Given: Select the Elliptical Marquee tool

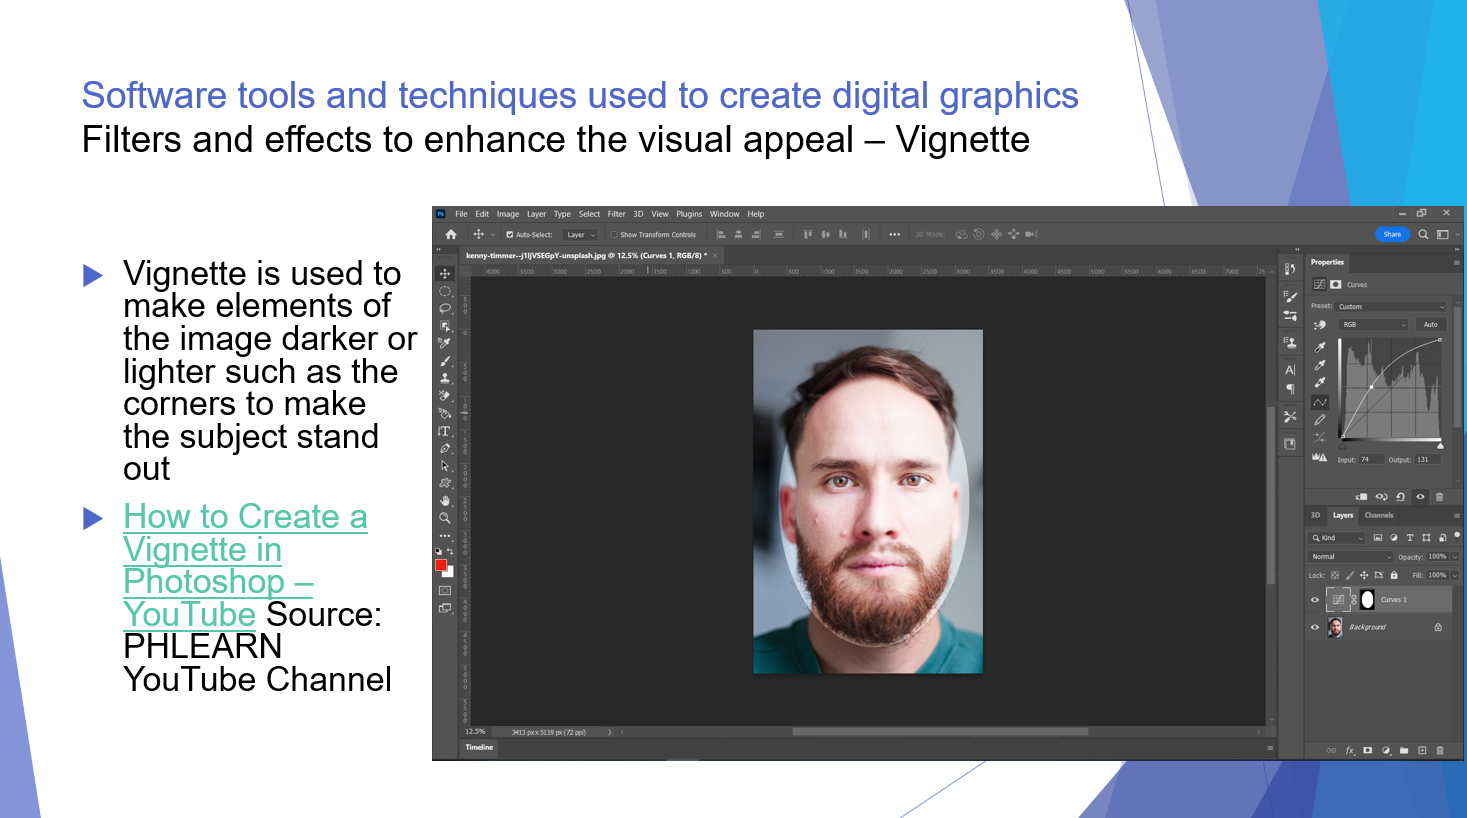Looking at the screenshot, I should pos(445,291).
